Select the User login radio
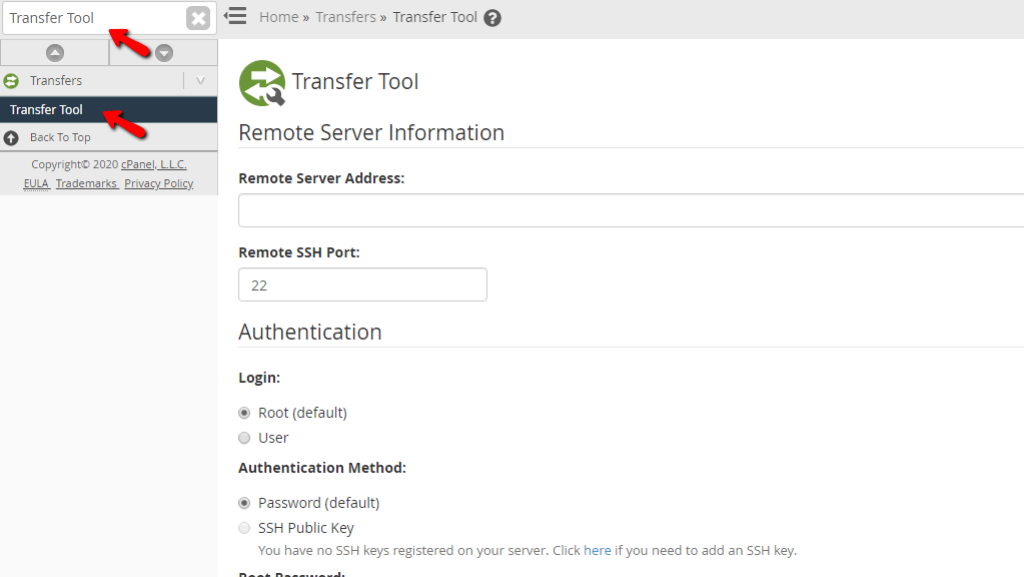1024x577 pixels. [244, 438]
